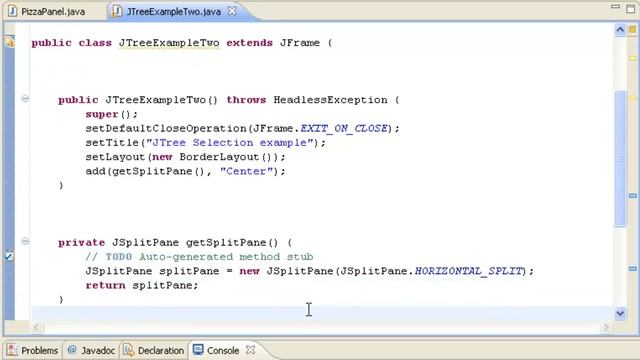Close the JTreeExampleTwo.java tab

tap(232, 11)
